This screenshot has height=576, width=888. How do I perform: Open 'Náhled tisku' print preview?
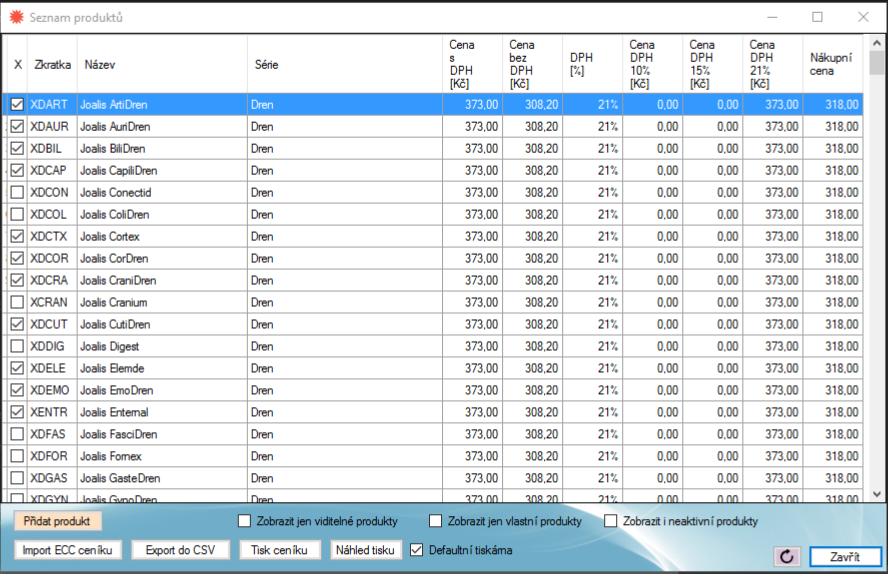pyautogui.click(x=365, y=550)
